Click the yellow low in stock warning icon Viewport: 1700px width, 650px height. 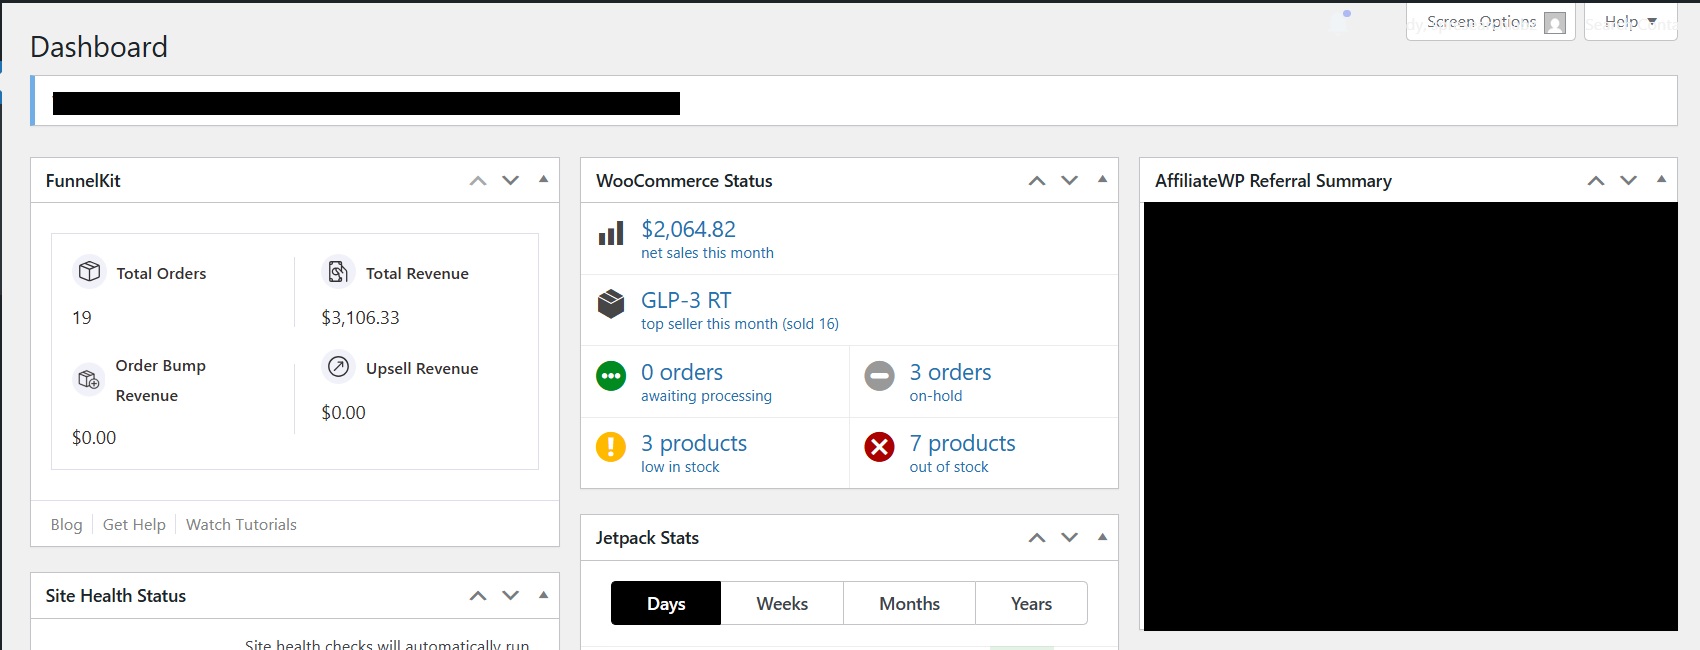pos(611,447)
